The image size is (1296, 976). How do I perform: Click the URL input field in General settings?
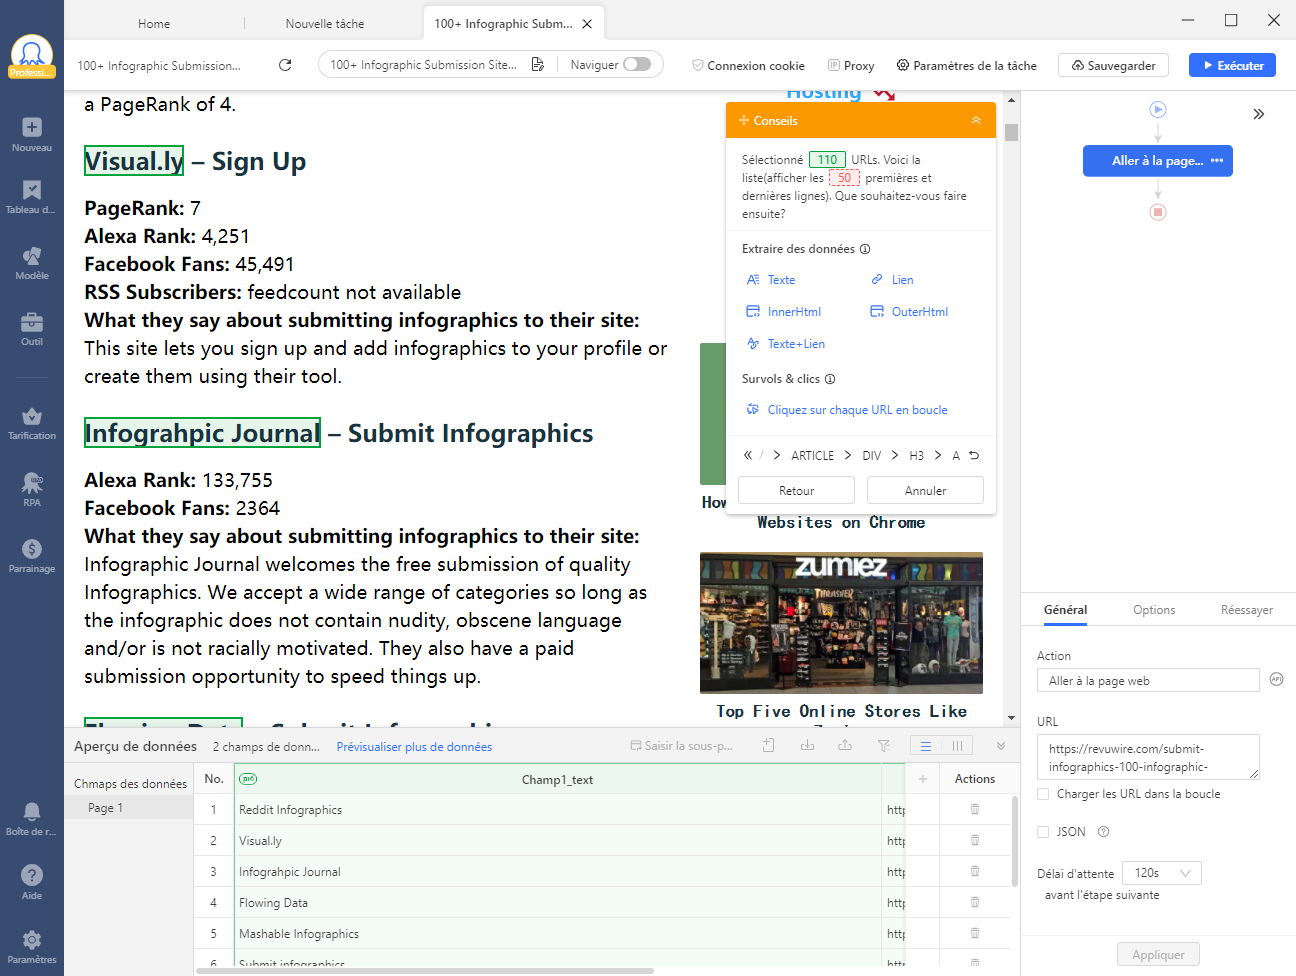[x=1148, y=757]
